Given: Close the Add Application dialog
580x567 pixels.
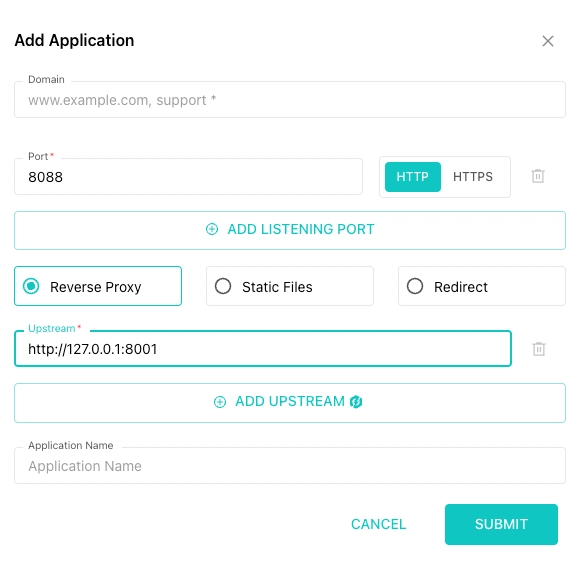Looking at the screenshot, I should click(548, 41).
